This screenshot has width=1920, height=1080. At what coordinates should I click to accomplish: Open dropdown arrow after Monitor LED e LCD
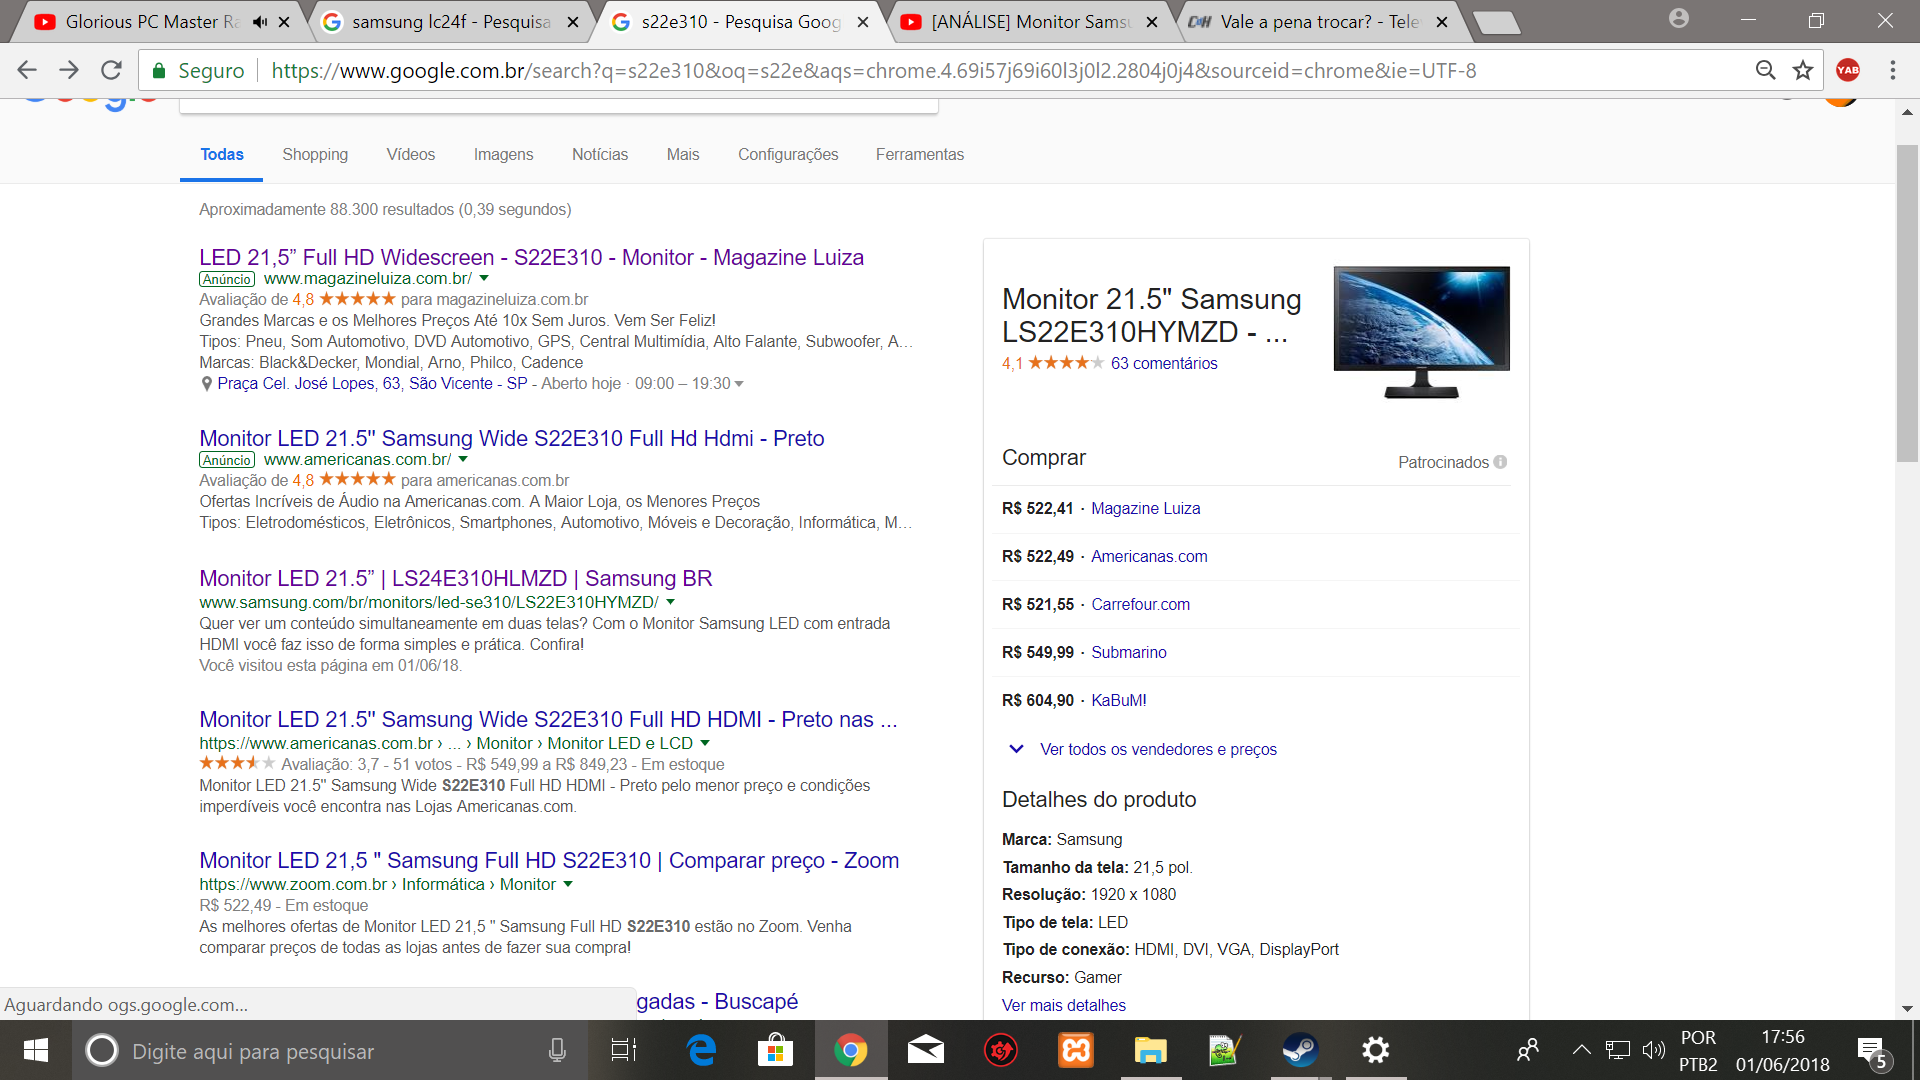tap(705, 743)
